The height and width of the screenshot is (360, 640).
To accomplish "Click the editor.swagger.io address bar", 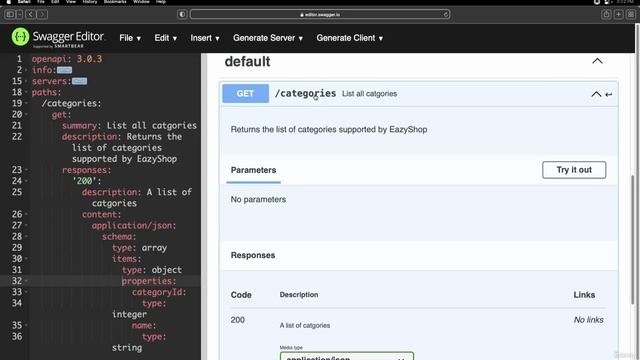I will (320, 14).
